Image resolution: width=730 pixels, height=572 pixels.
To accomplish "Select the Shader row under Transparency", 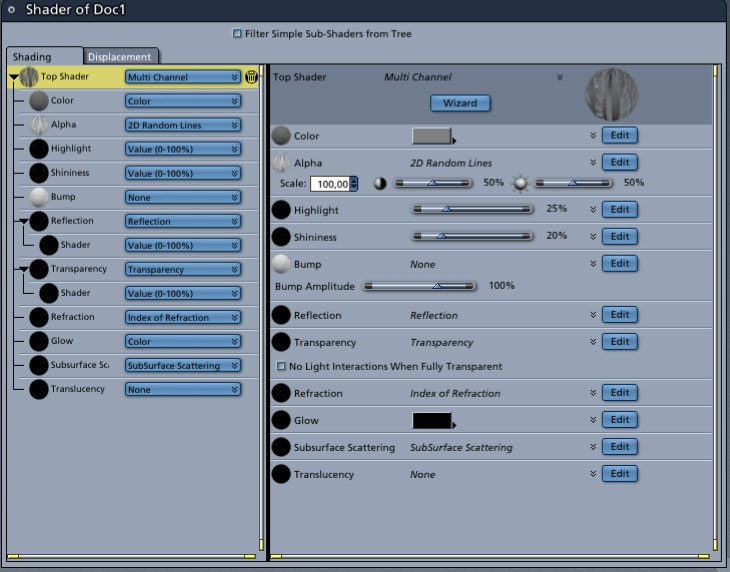I will (x=138, y=293).
